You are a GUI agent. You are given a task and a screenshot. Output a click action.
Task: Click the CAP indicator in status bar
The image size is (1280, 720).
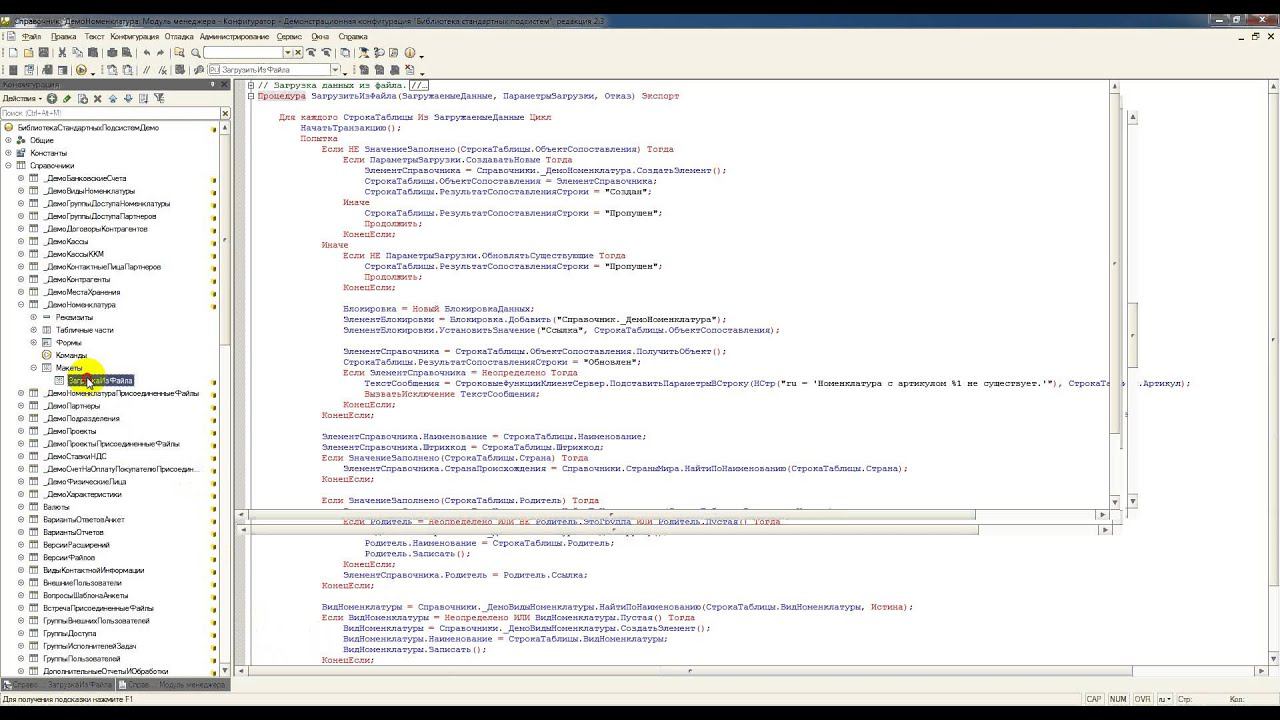(x=1094, y=699)
